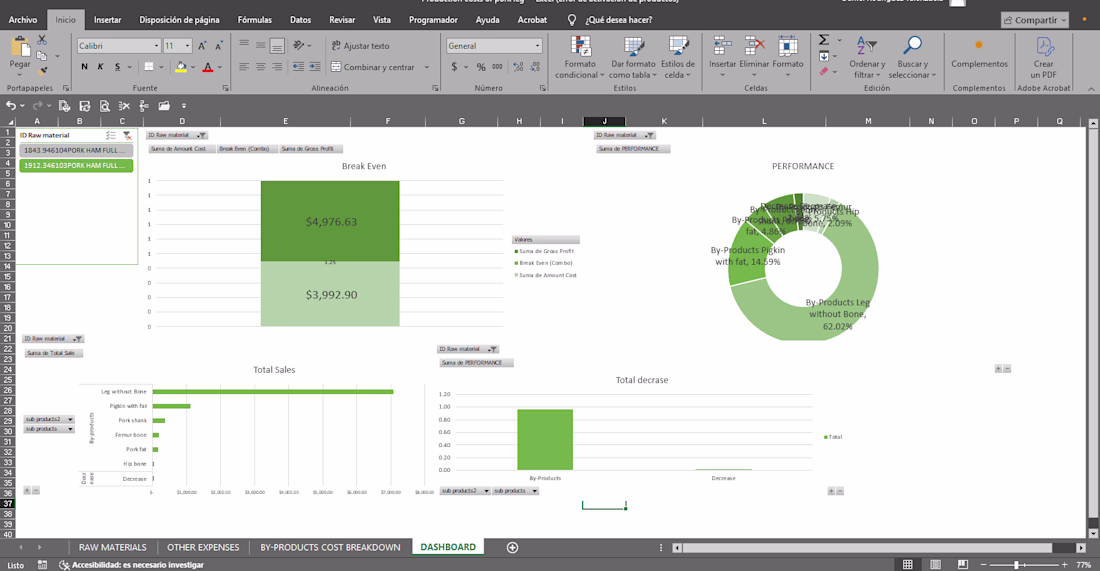Click the Autosuma sigma icon

(x=824, y=40)
